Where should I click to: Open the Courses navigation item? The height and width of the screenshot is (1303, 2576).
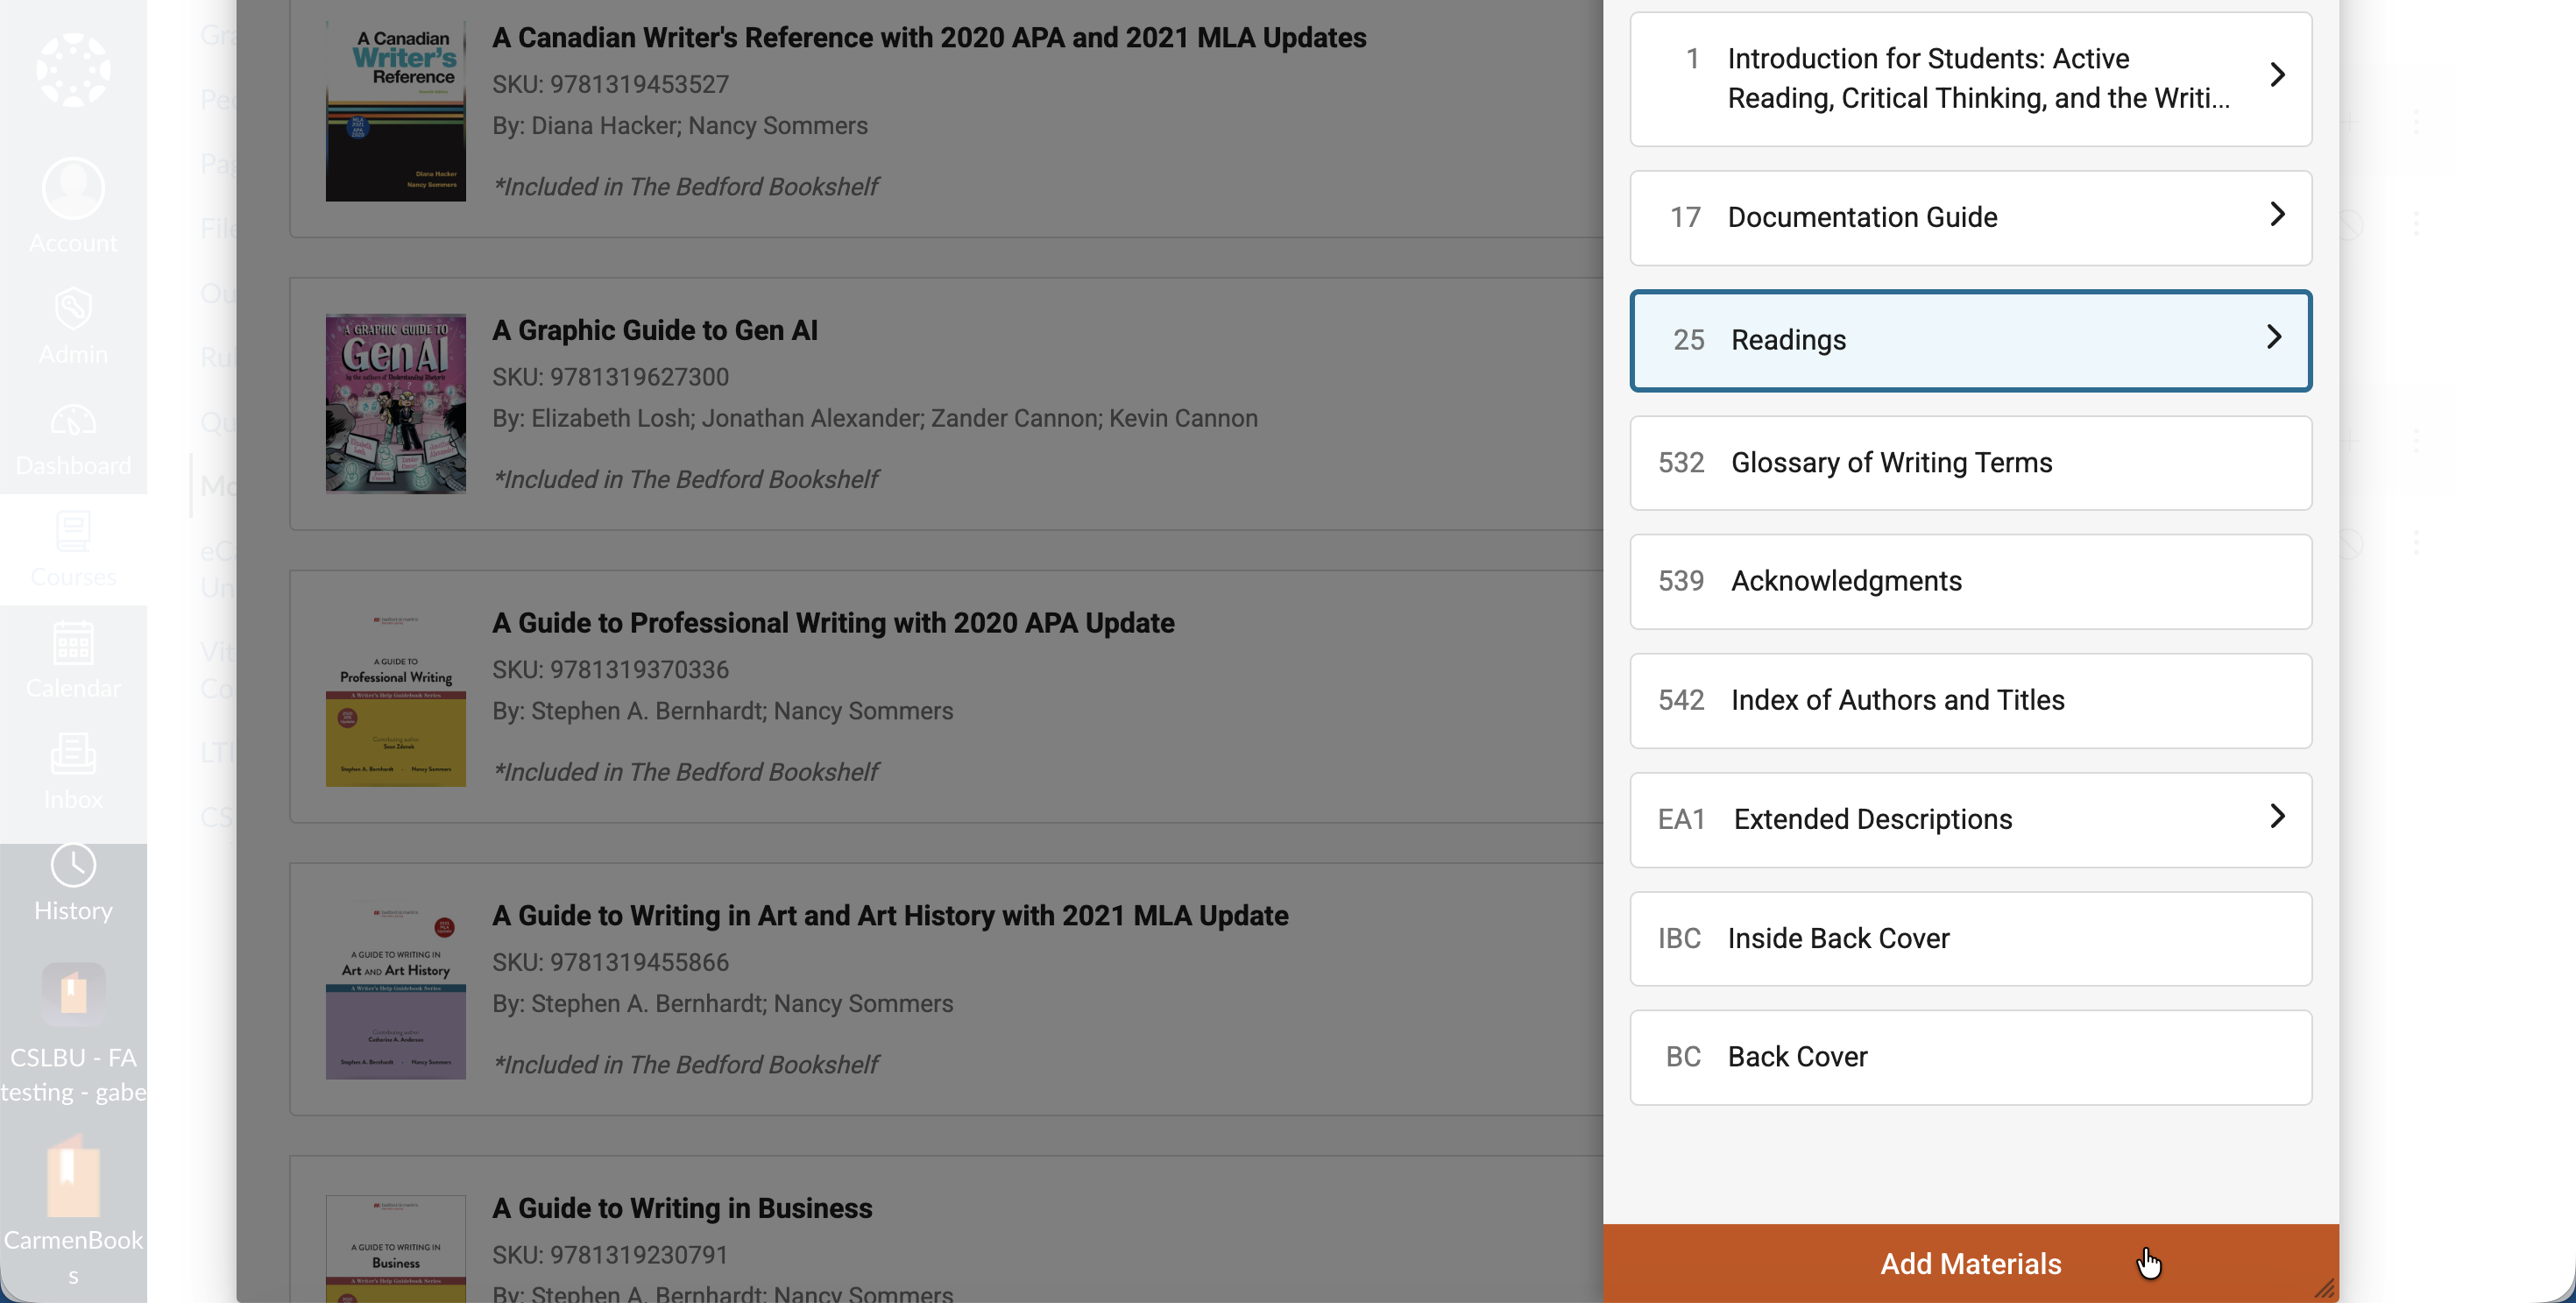(x=73, y=549)
